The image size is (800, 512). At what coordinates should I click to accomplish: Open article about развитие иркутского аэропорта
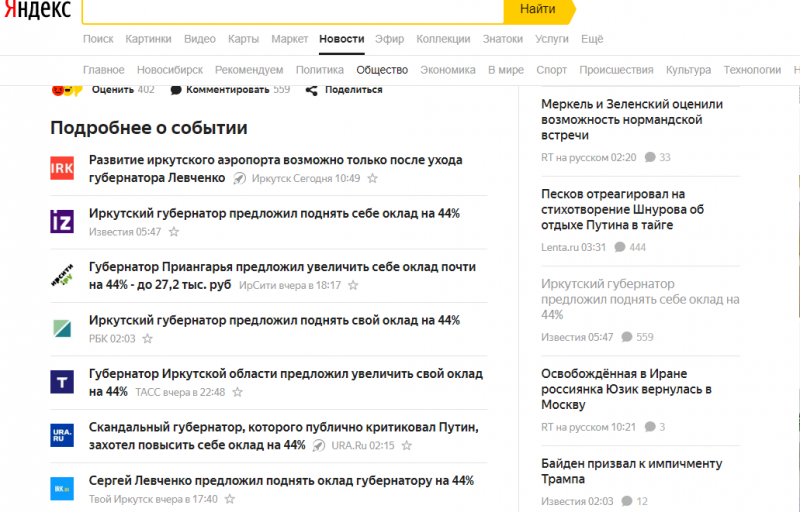(276, 169)
